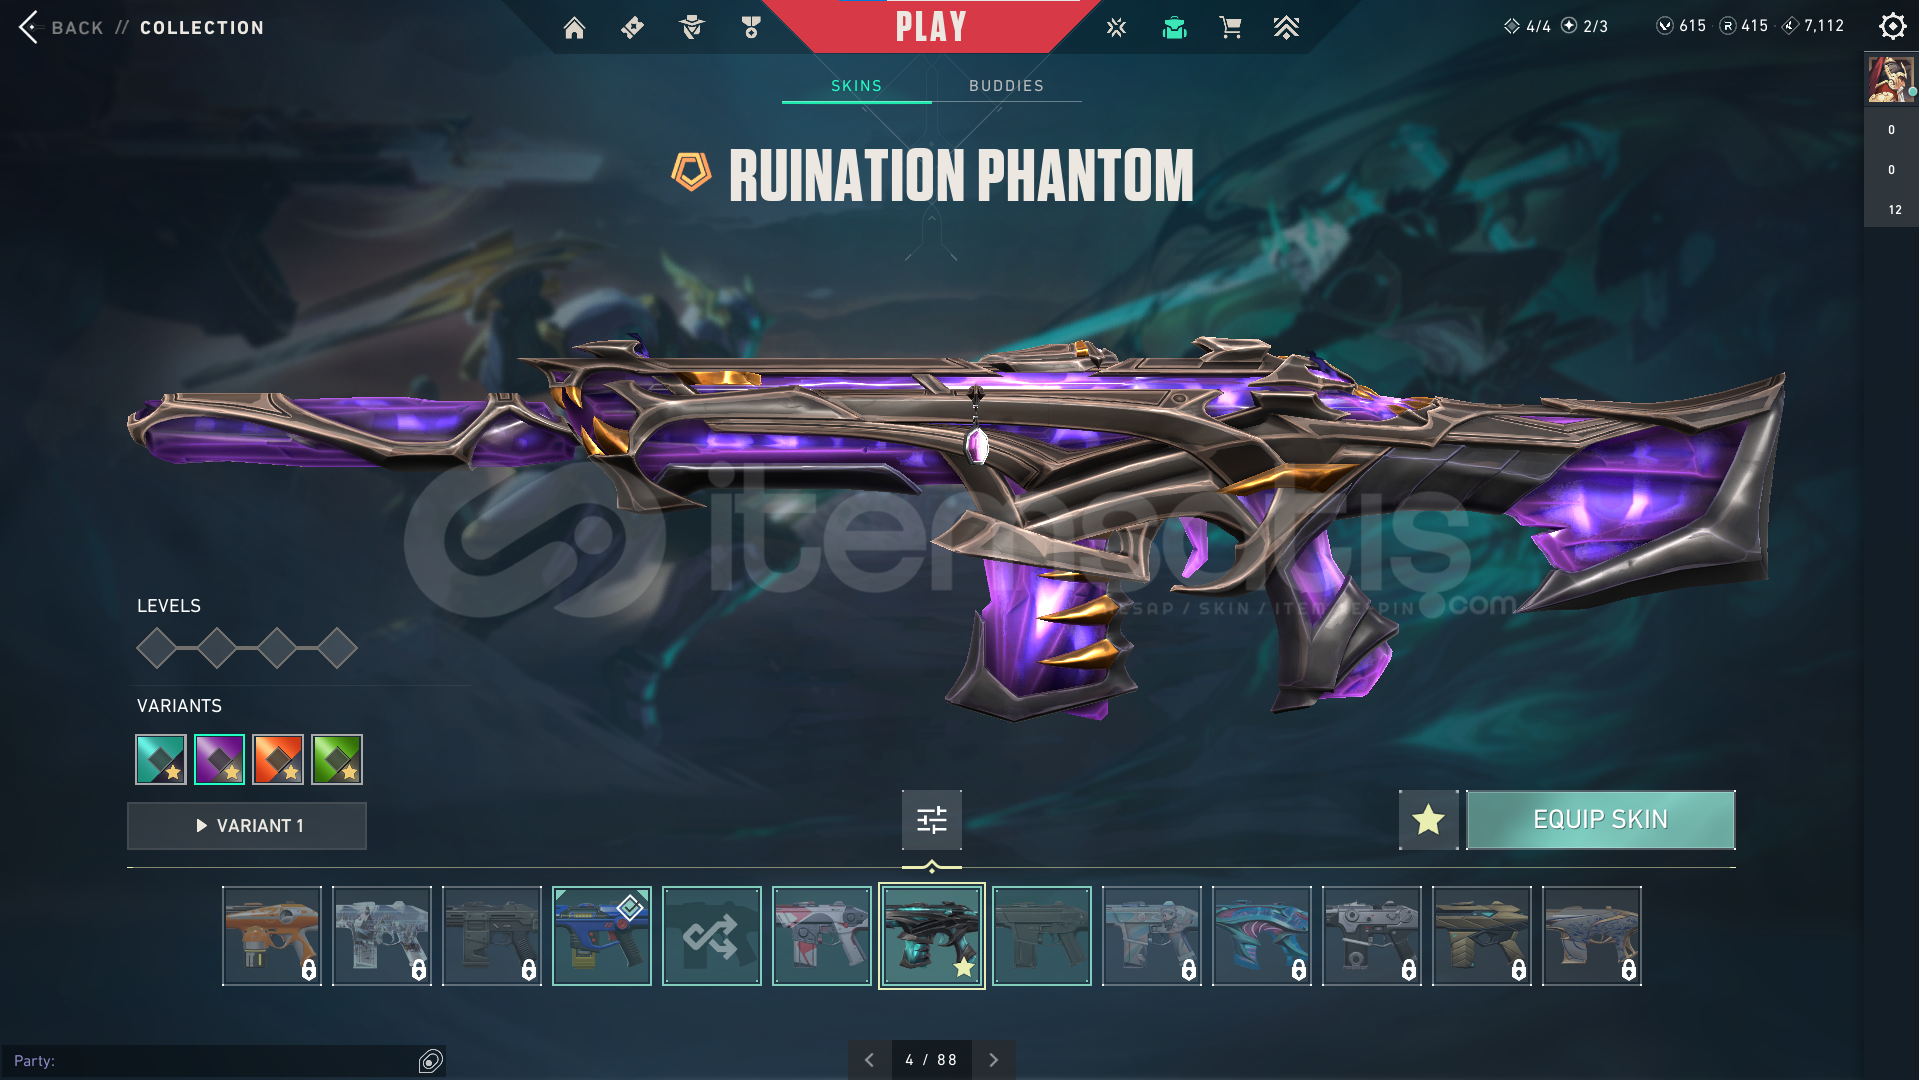1919x1080 pixels.
Task: Open the party chat icon at bottom
Action: pyautogui.click(x=431, y=1061)
